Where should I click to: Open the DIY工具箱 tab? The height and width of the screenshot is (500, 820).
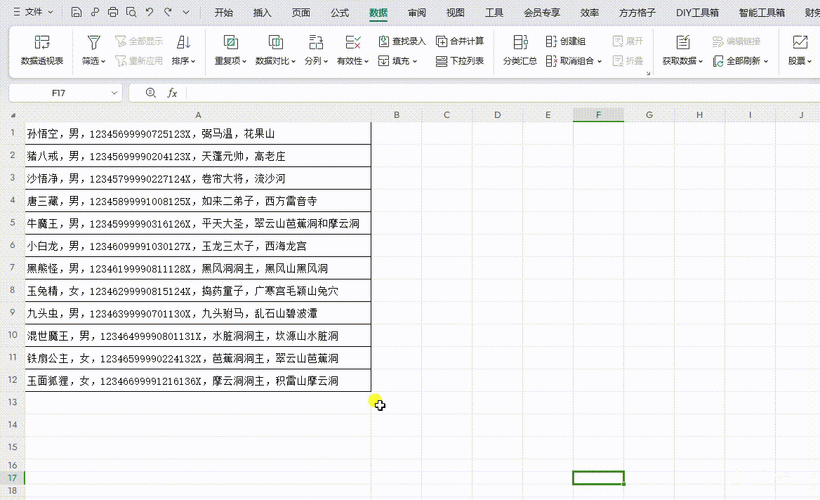coord(697,13)
